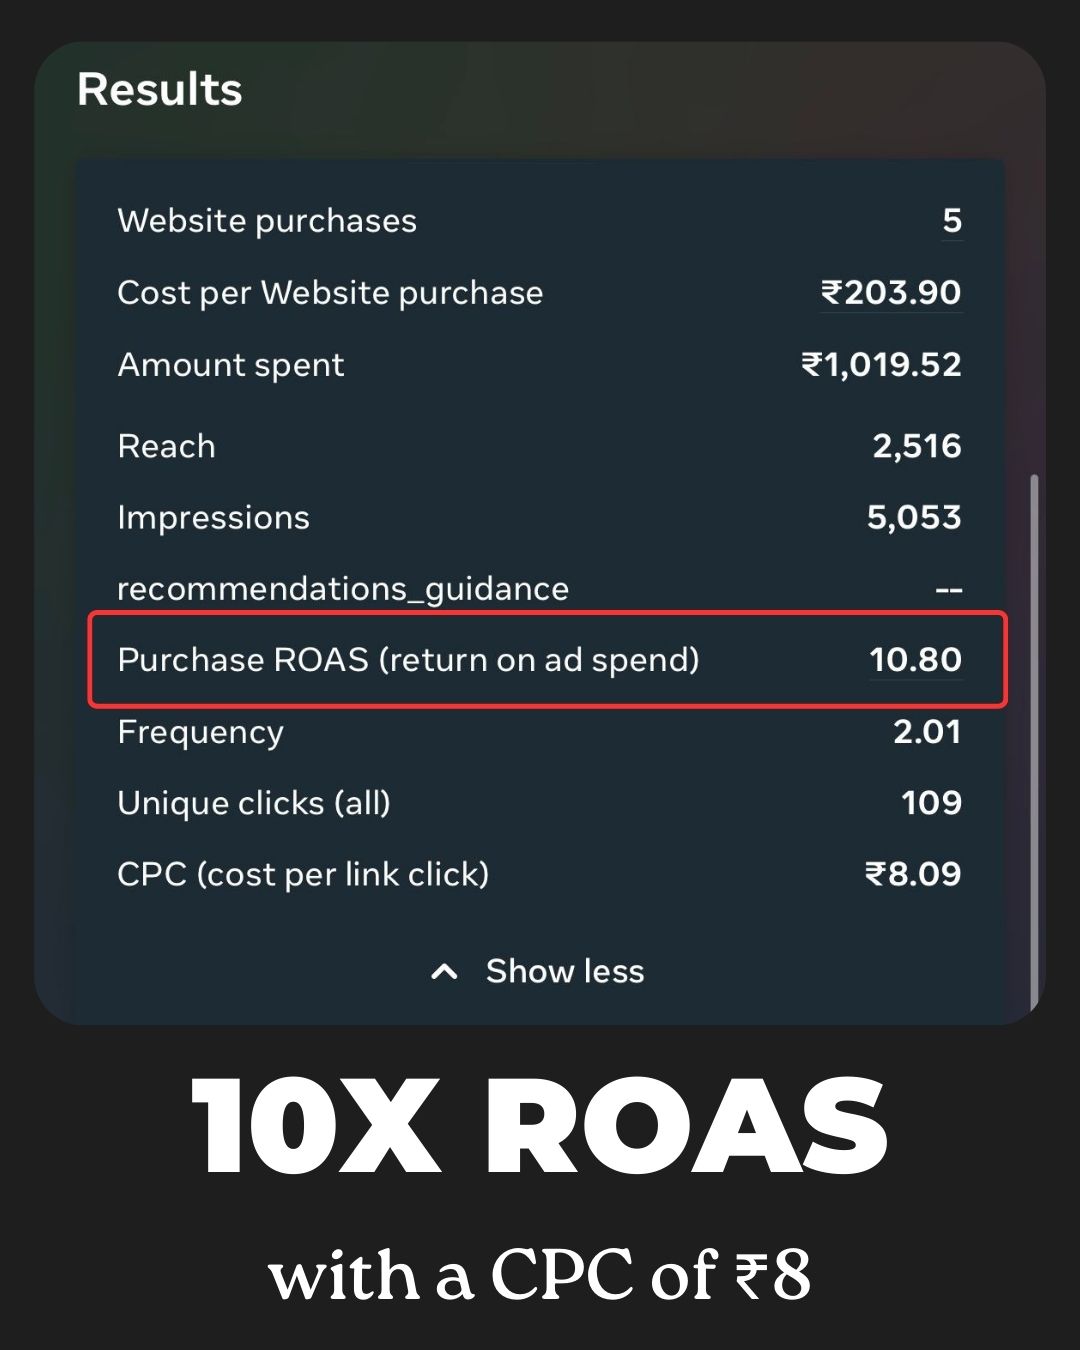Click the recommendations_guidance row label
The height and width of the screenshot is (1350, 1080).
343,589
